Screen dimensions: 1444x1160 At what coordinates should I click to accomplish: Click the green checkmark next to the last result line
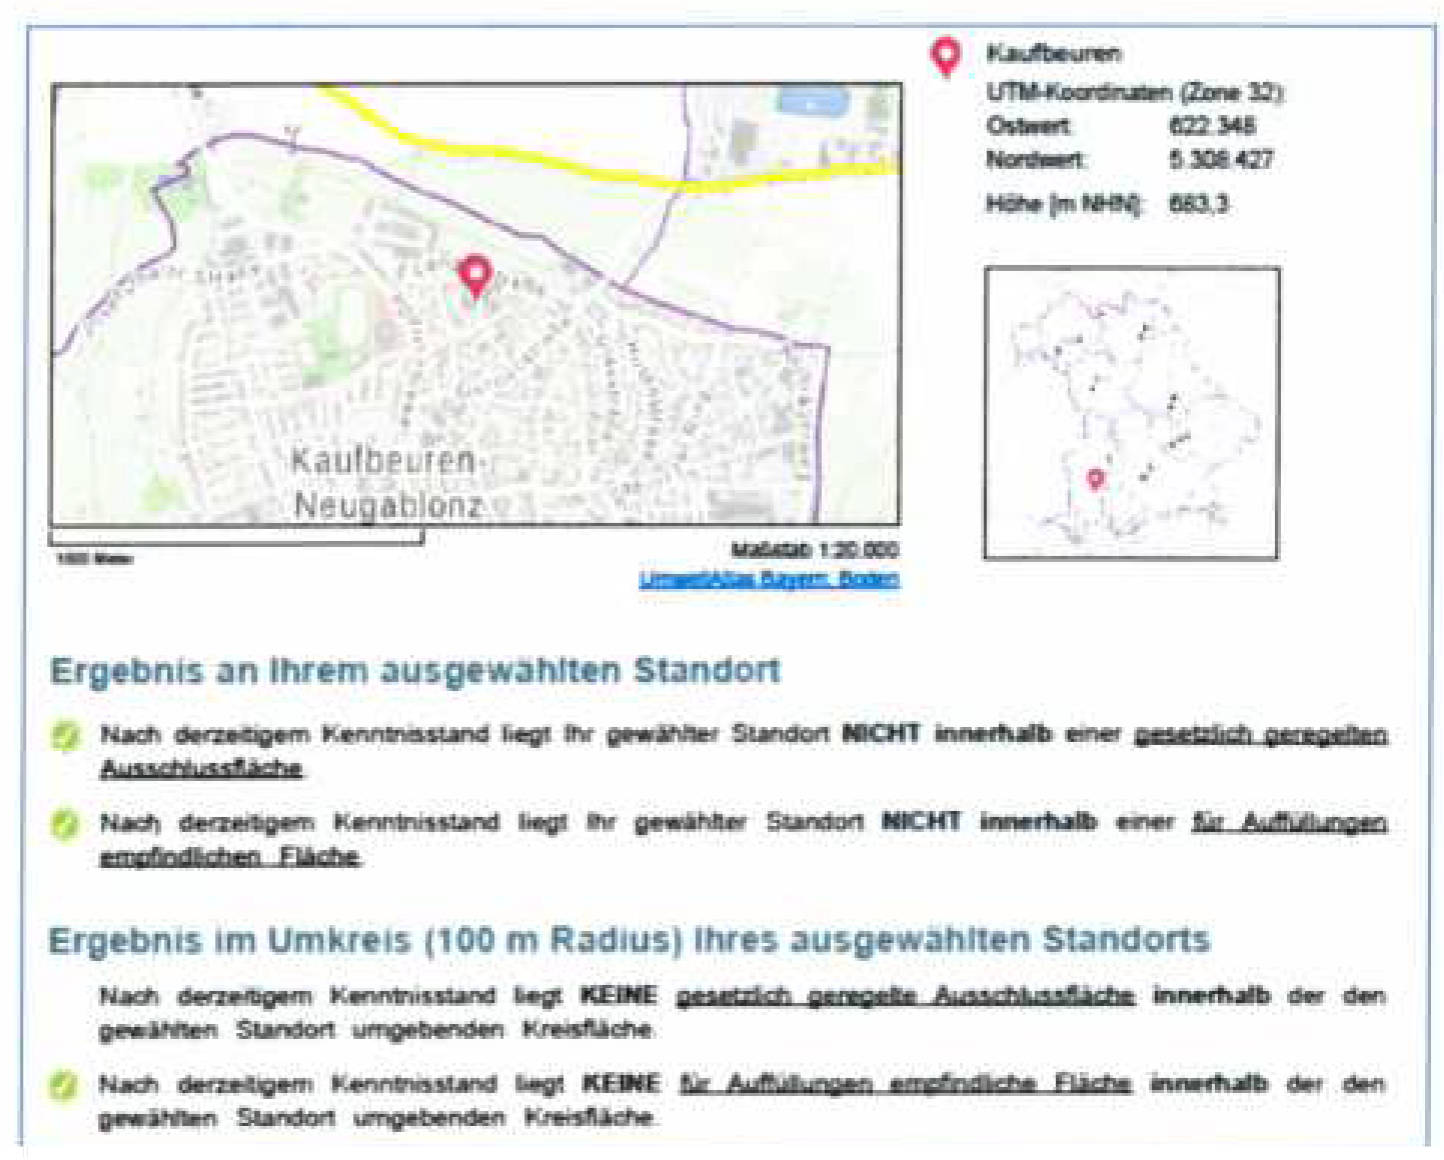tap(66, 1083)
